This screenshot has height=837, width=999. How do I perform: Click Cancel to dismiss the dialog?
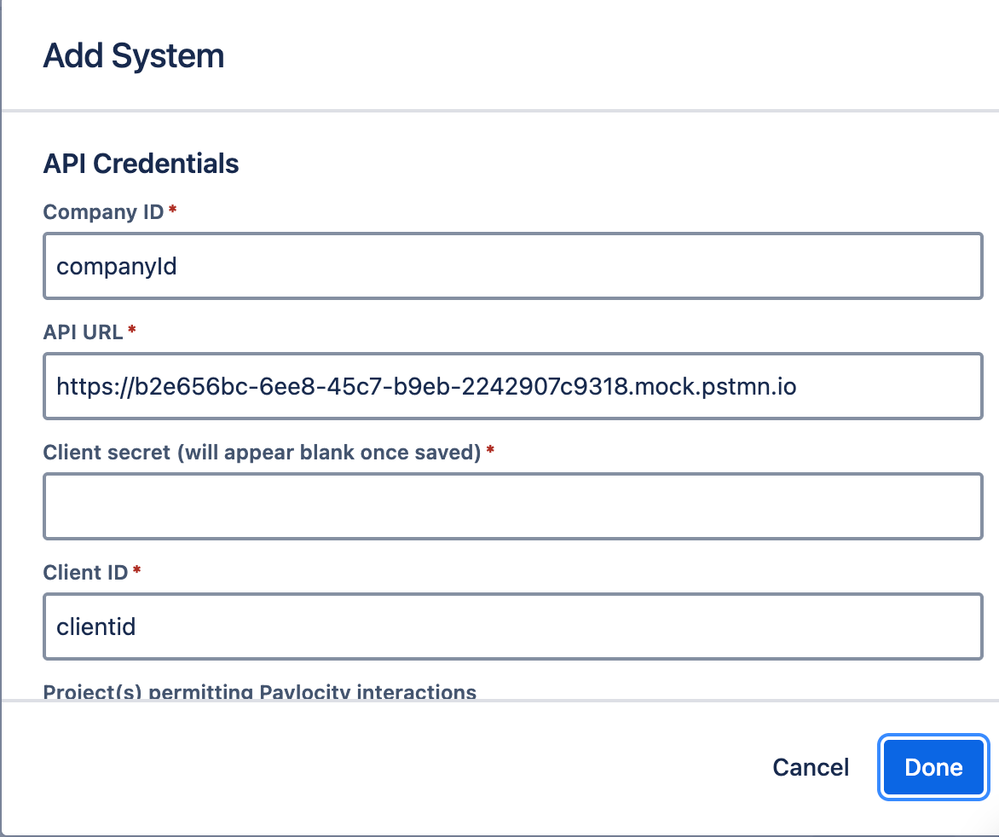click(810, 767)
